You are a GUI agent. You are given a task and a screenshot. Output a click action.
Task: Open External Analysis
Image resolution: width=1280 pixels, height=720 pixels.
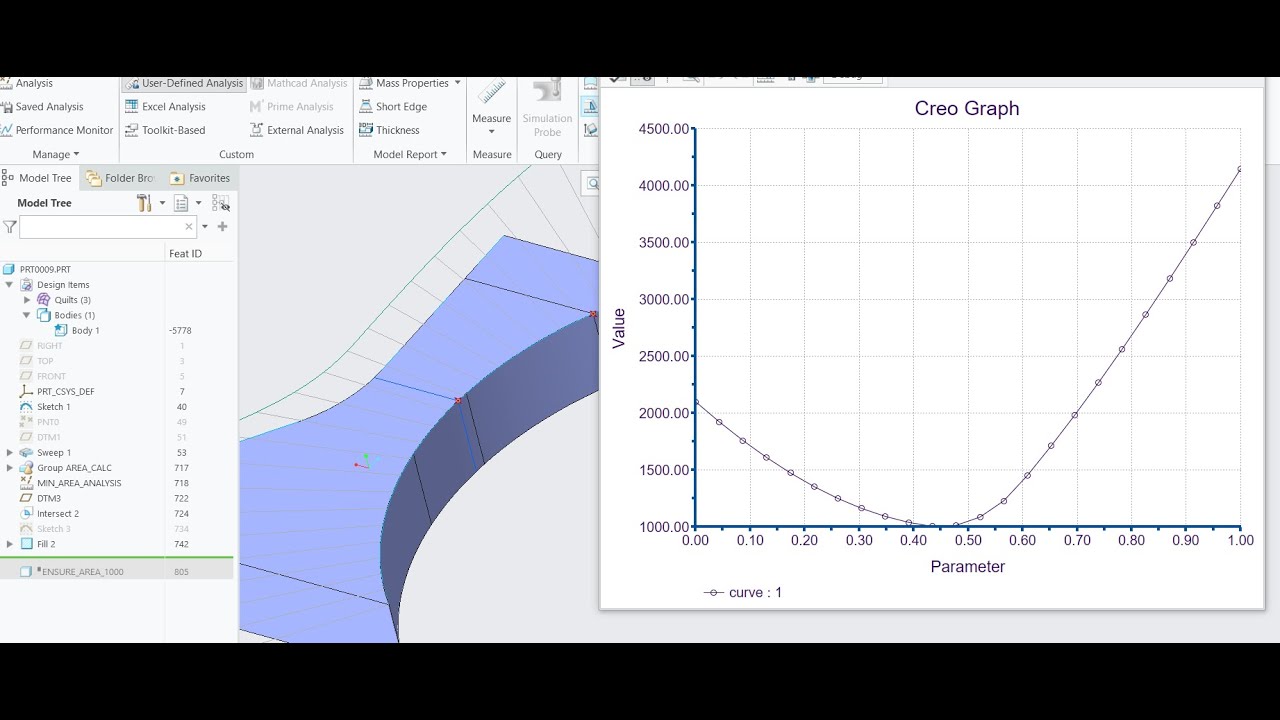[296, 130]
